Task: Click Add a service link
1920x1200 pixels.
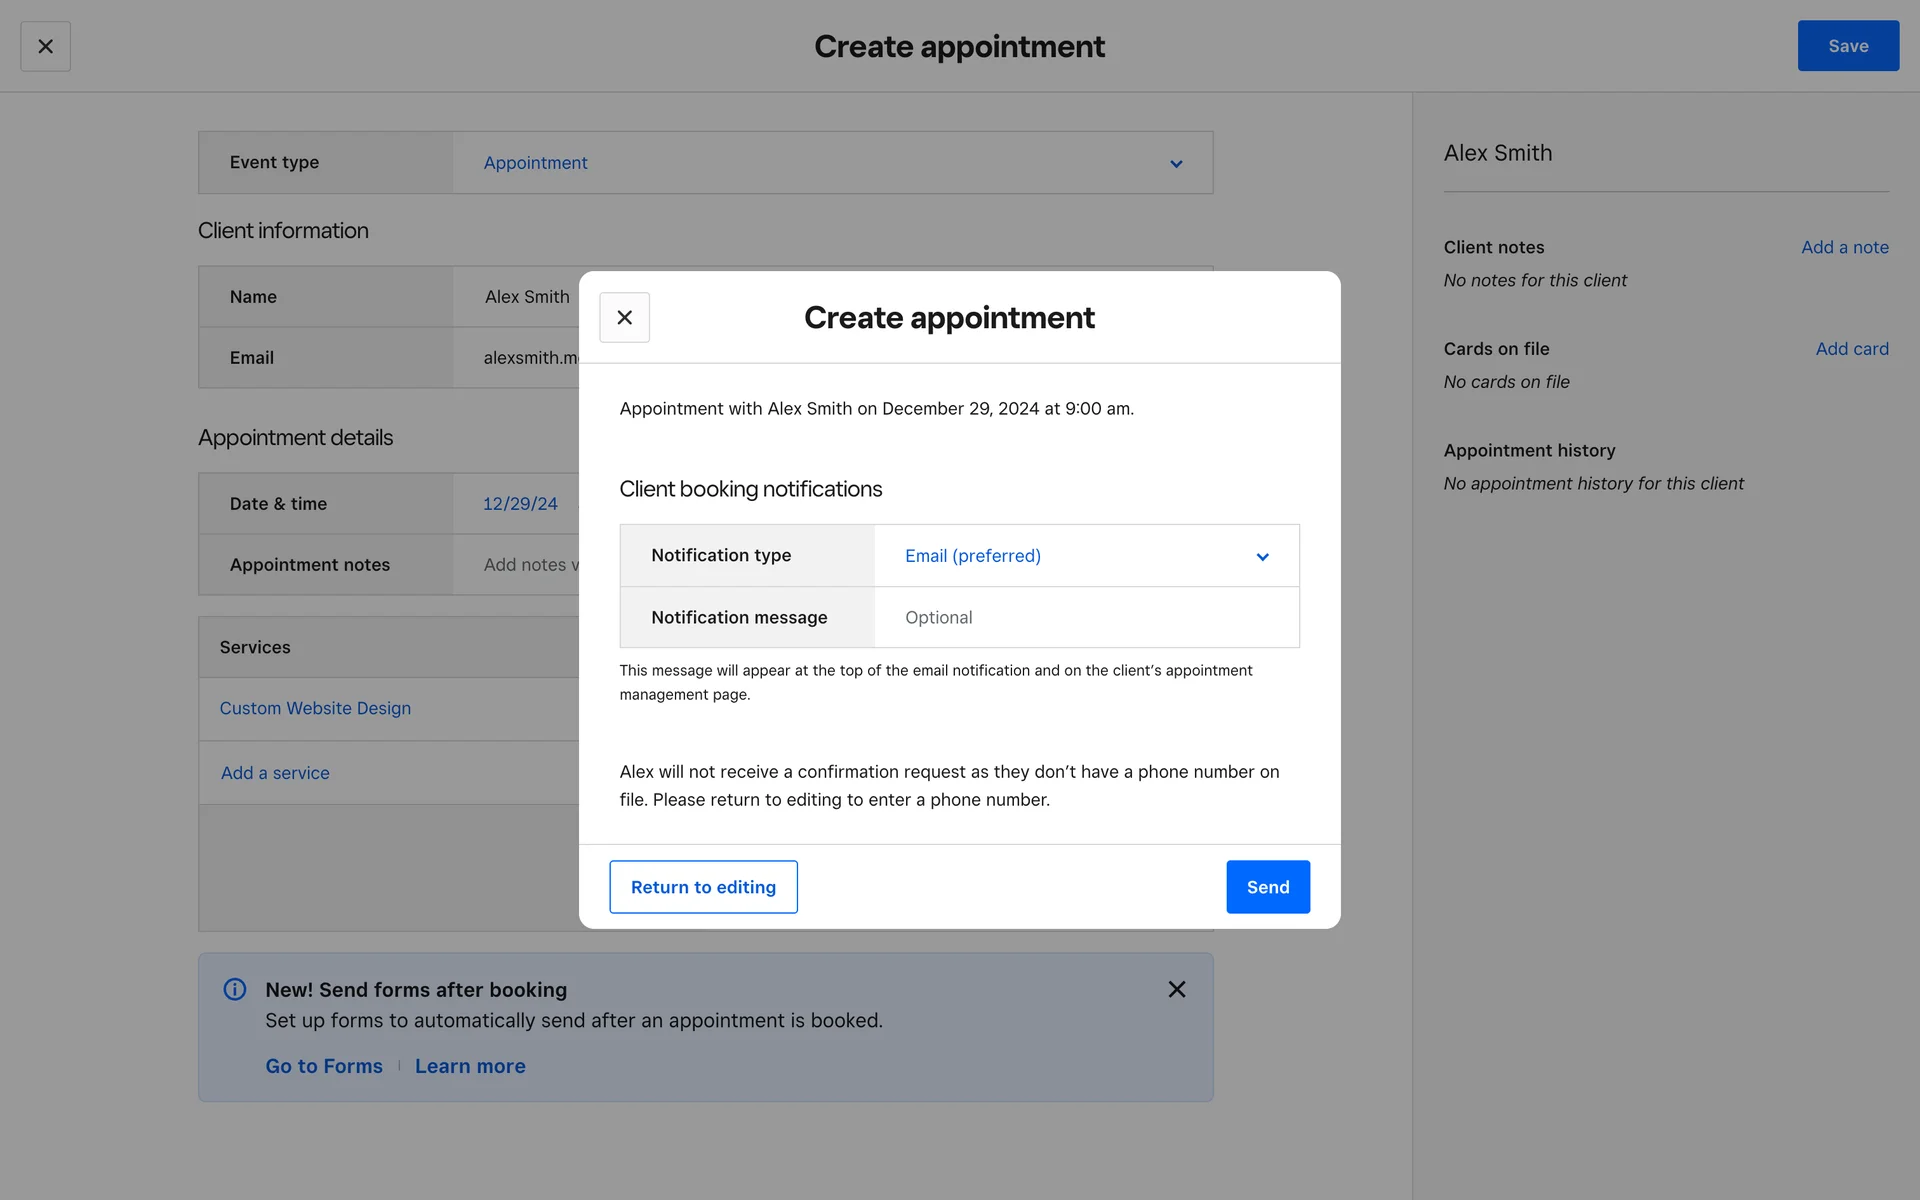Action: click(x=275, y=773)
